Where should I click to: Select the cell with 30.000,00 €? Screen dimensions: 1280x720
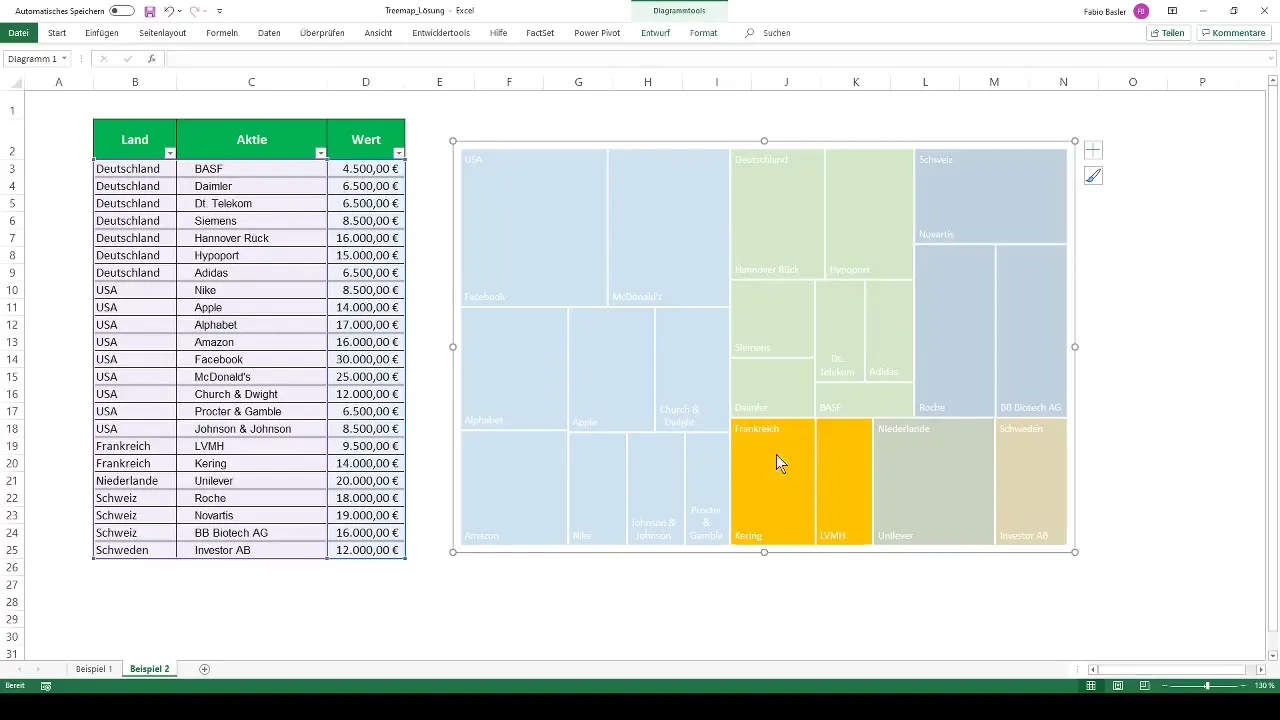coord(366,359)
